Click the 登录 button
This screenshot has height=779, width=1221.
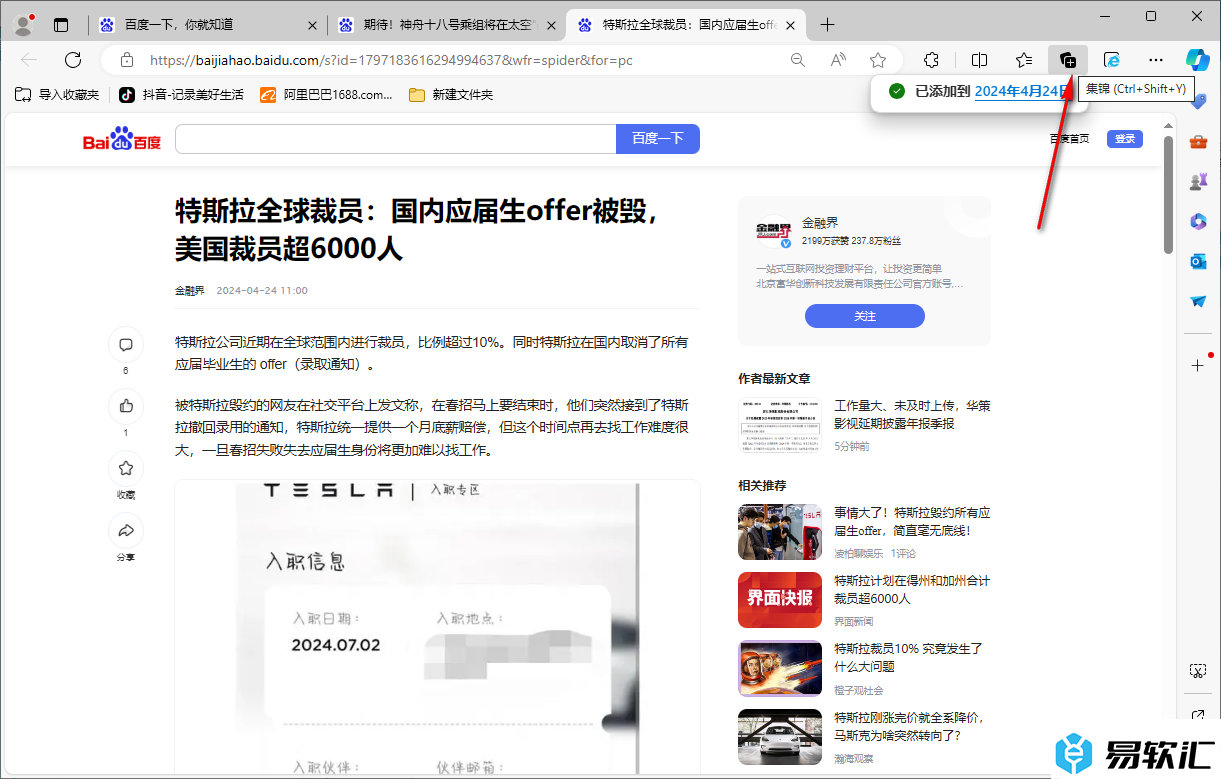click(1125, 139)
